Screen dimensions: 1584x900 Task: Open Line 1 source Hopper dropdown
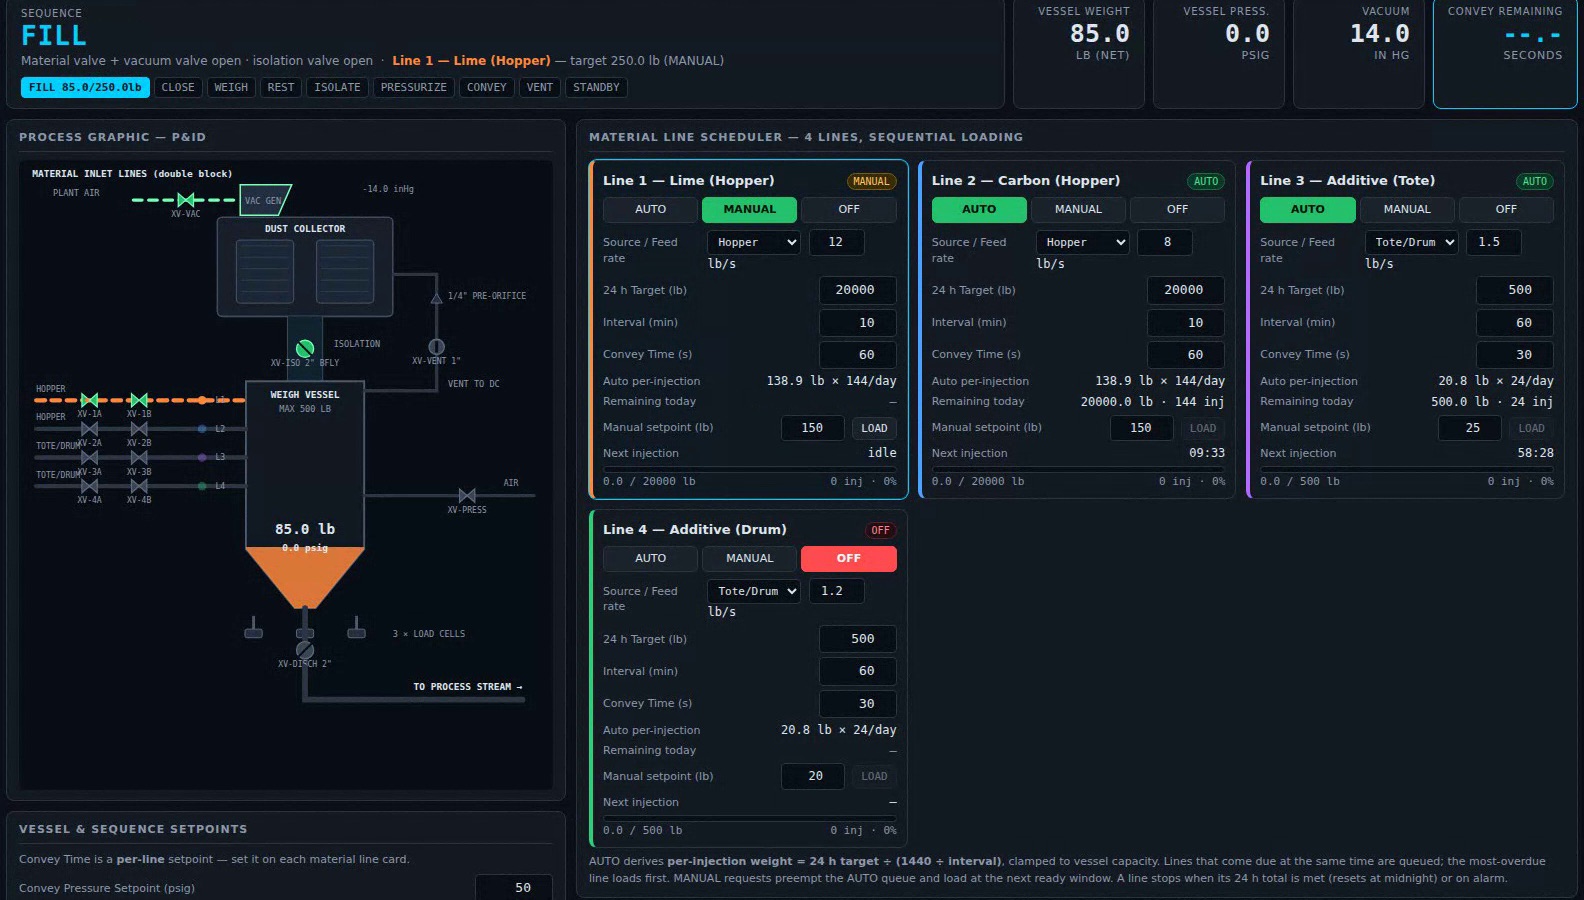(754, 242)
